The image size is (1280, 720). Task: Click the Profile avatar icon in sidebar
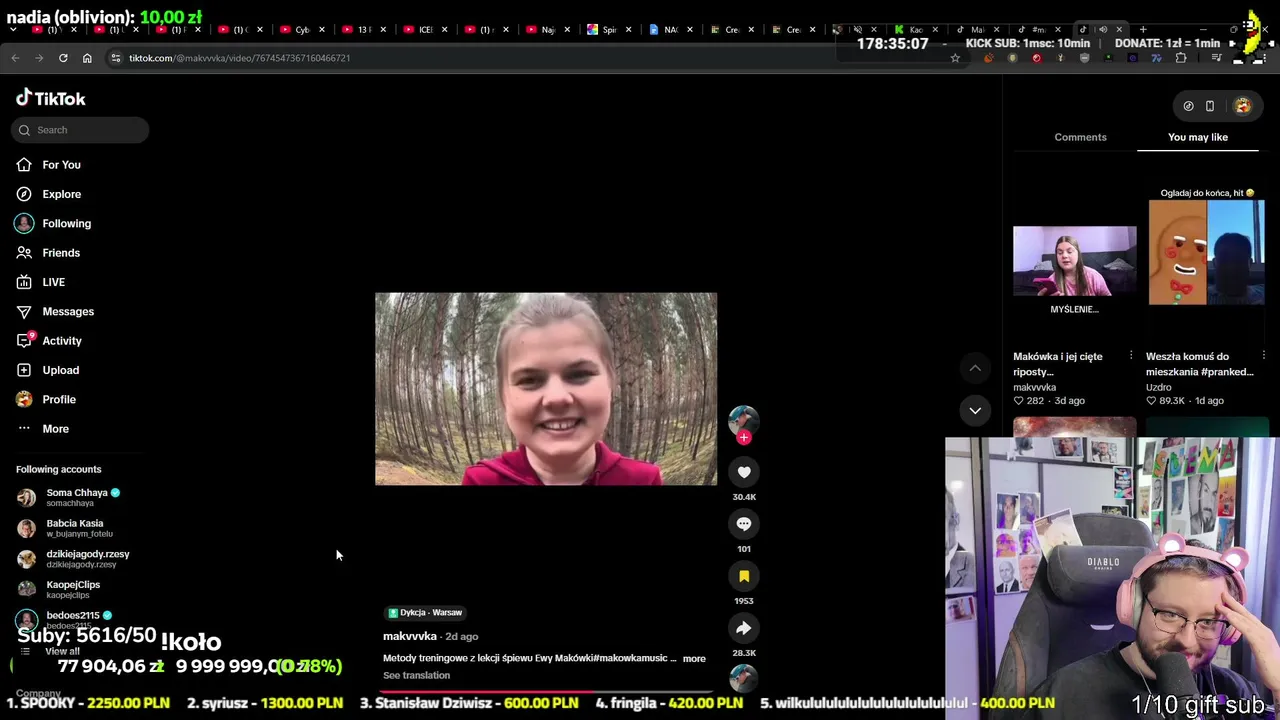(24, 399)
